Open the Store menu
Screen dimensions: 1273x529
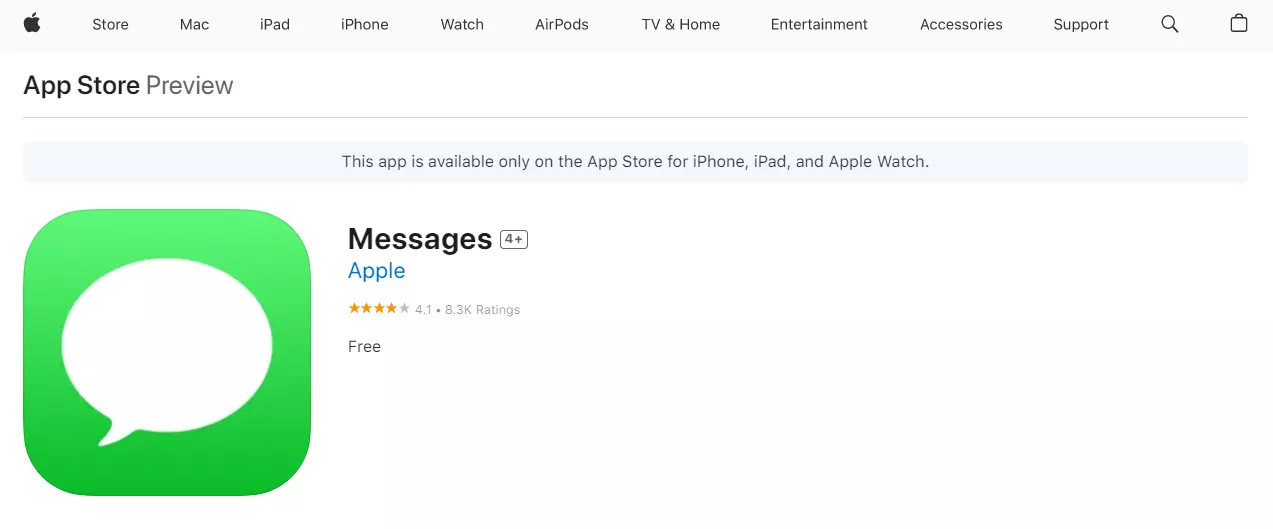click(110, 24)
